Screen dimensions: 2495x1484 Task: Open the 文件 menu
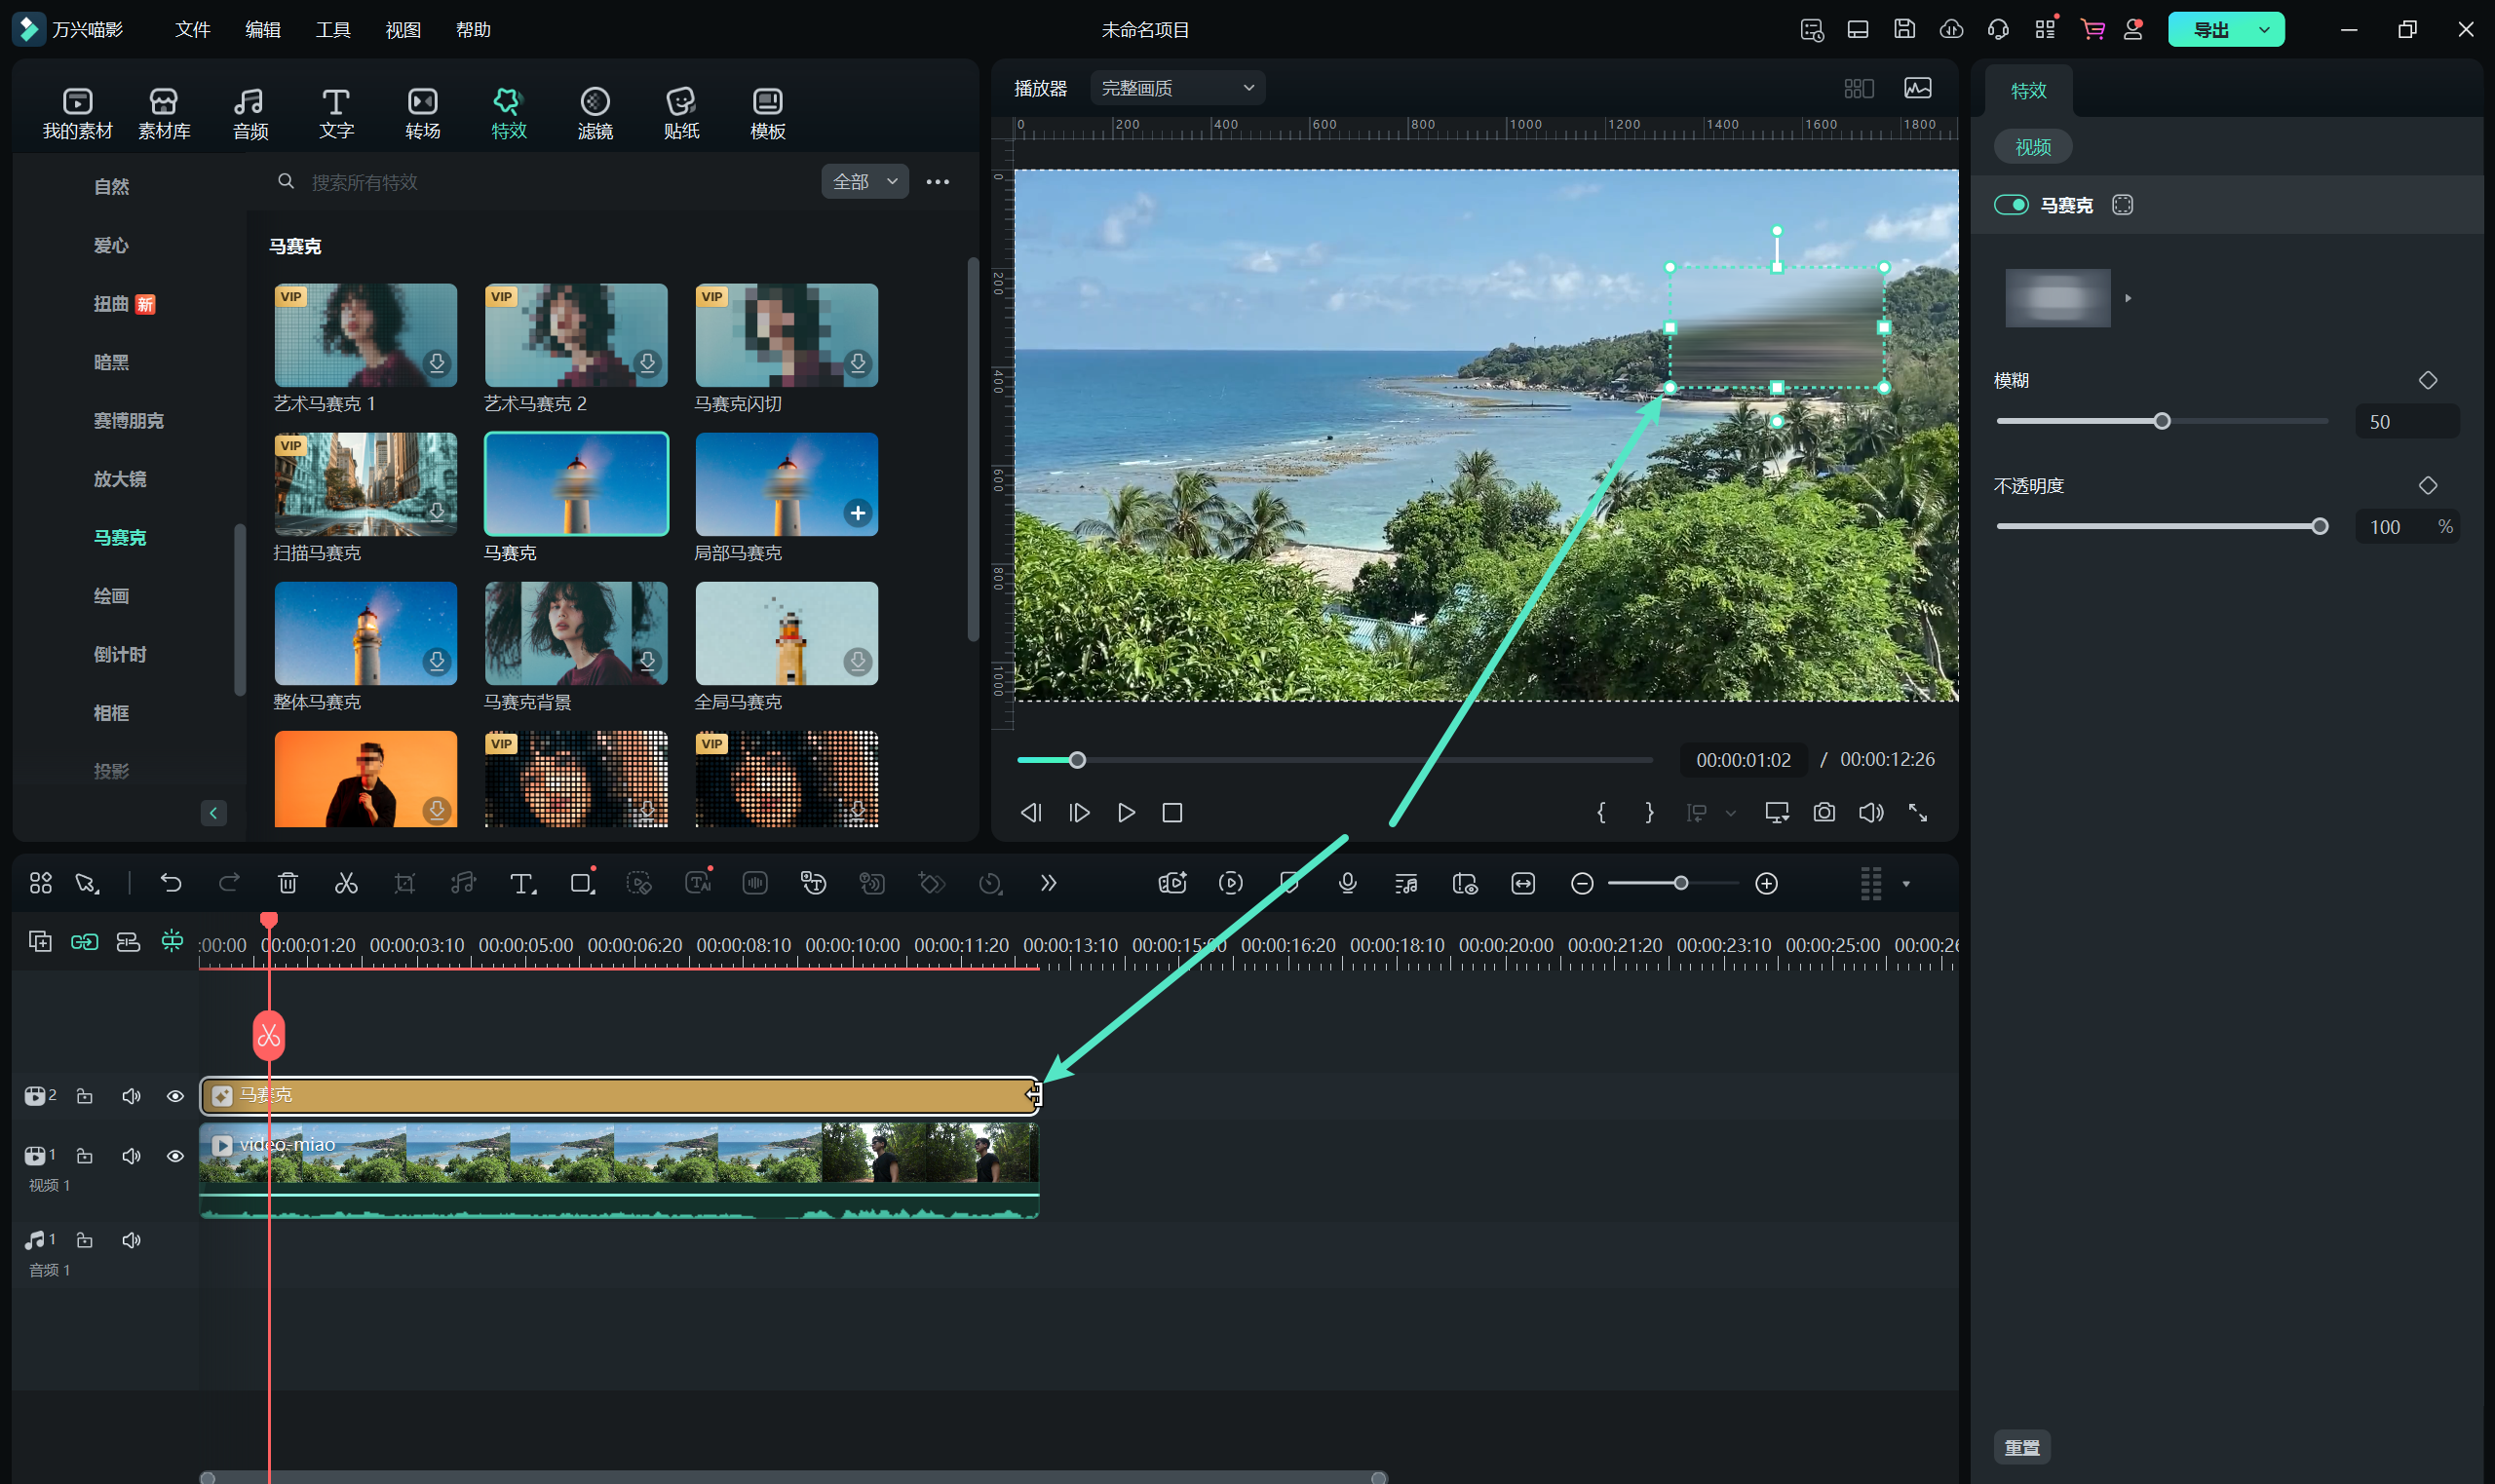[x=192, y=30]
